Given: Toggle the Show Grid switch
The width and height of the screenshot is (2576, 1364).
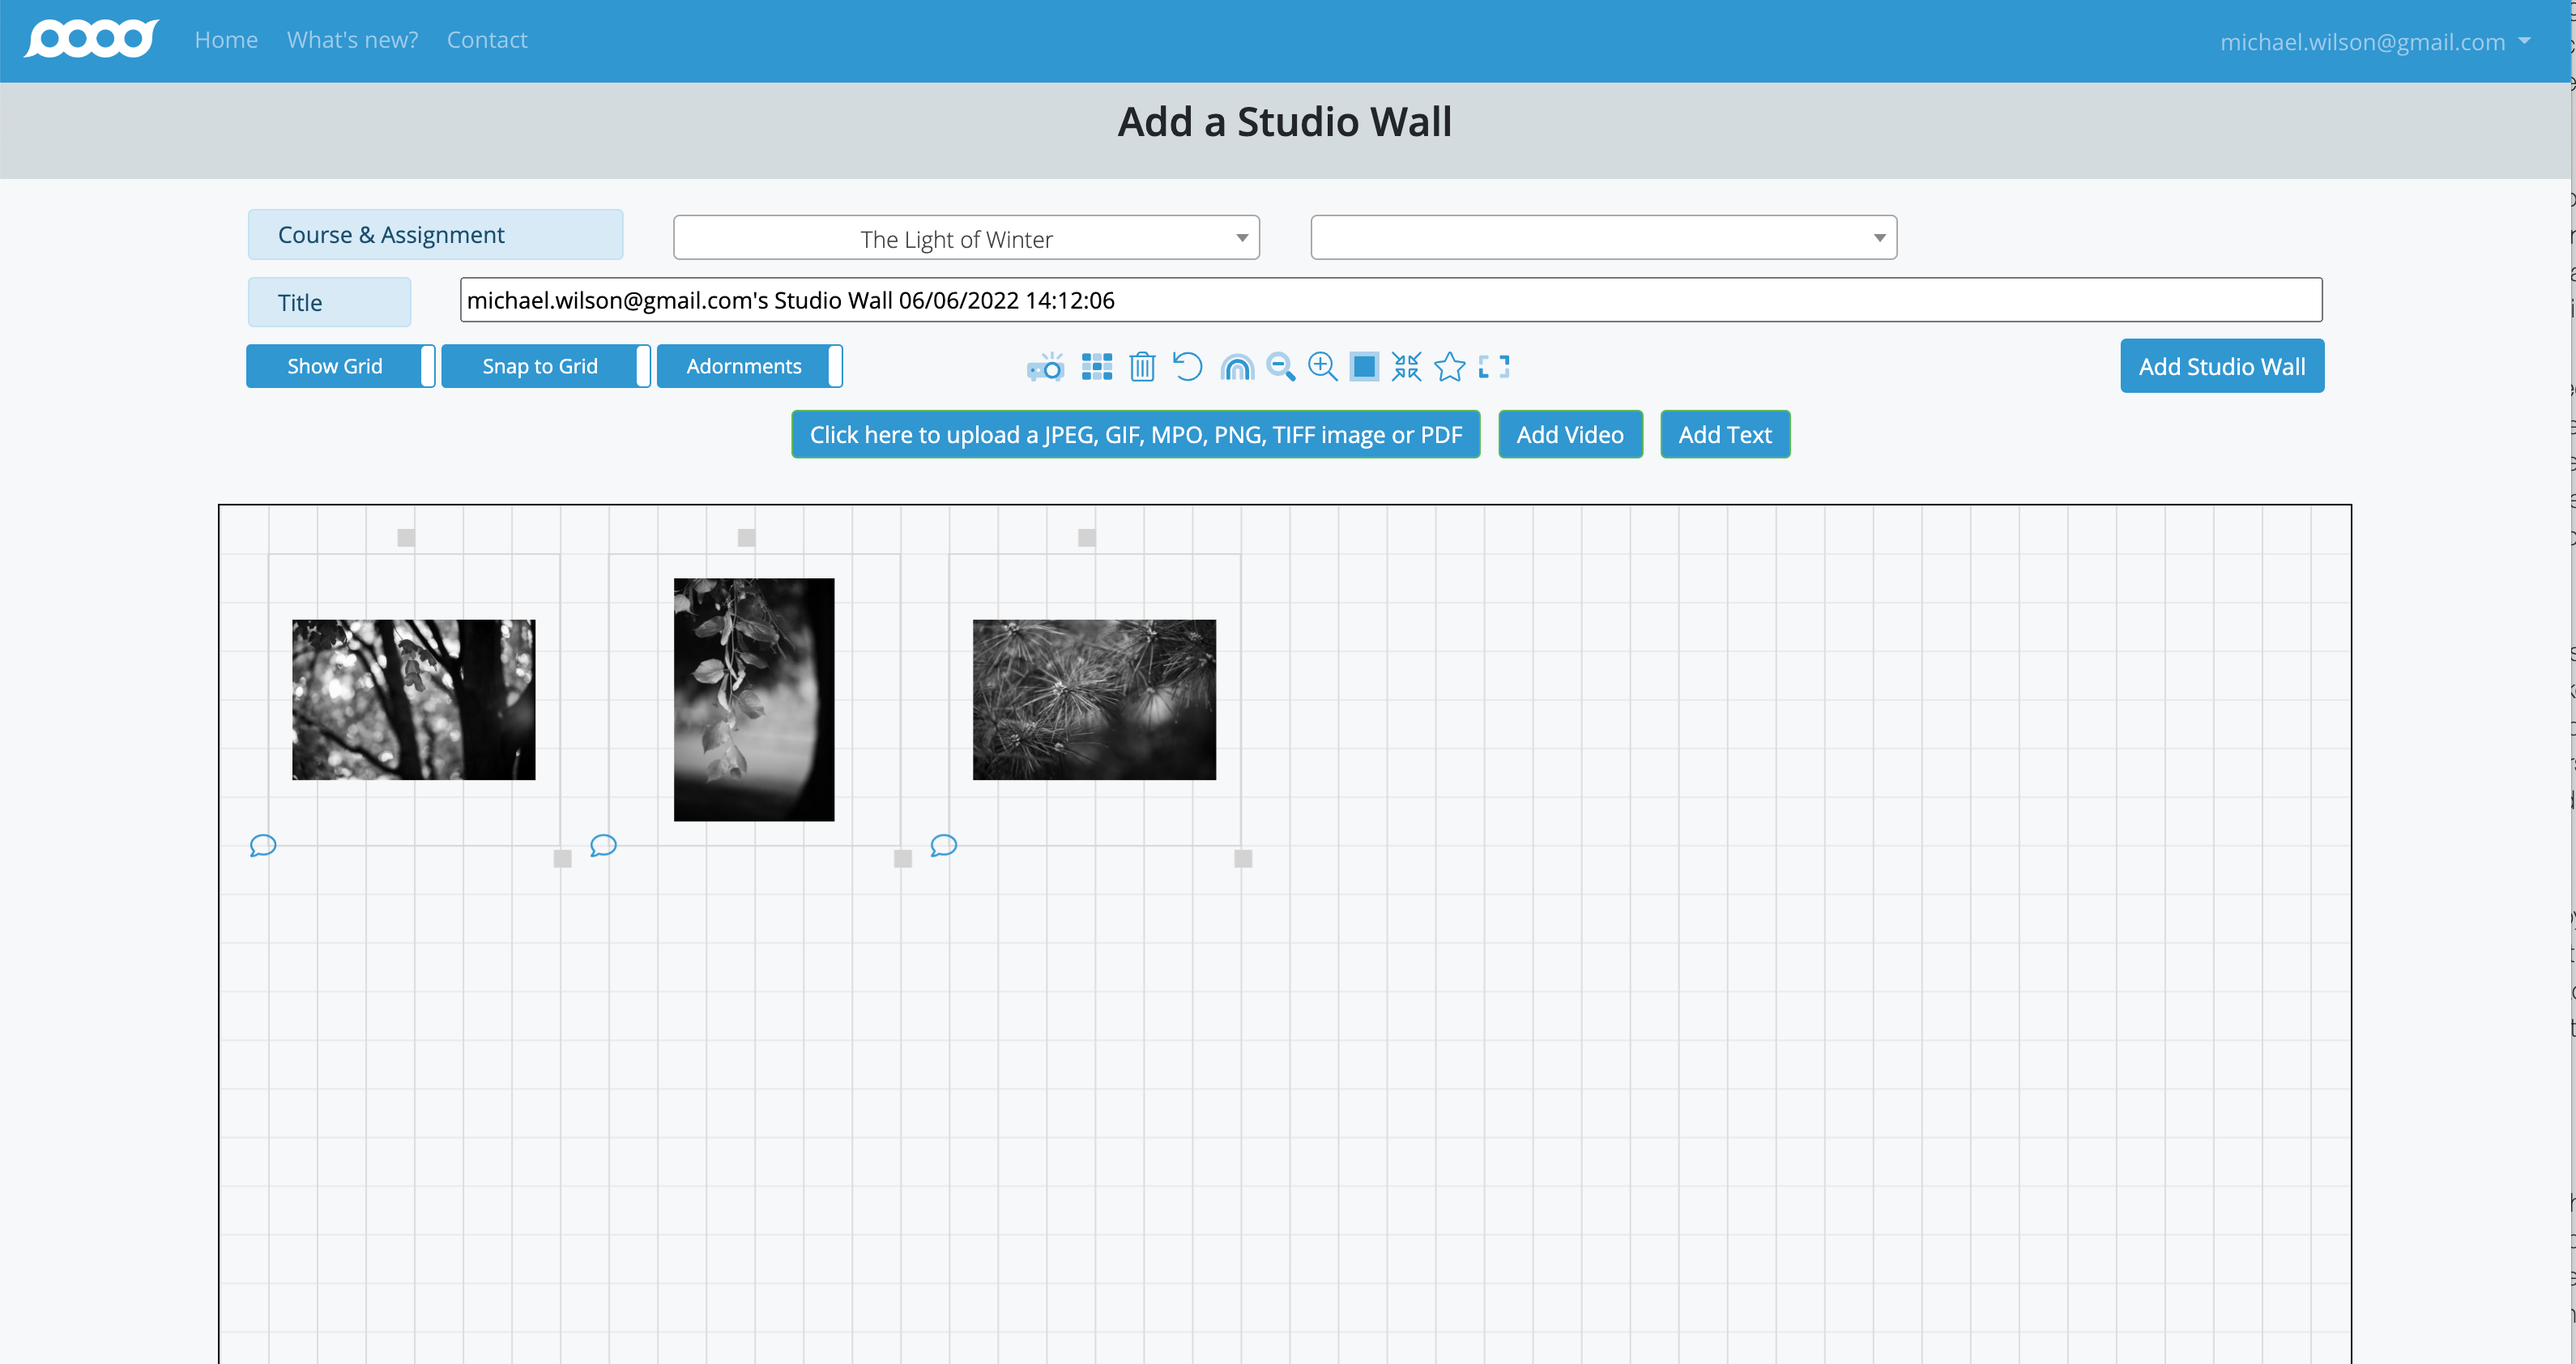Looking at the screenshot, I should [x=340, y=366].
